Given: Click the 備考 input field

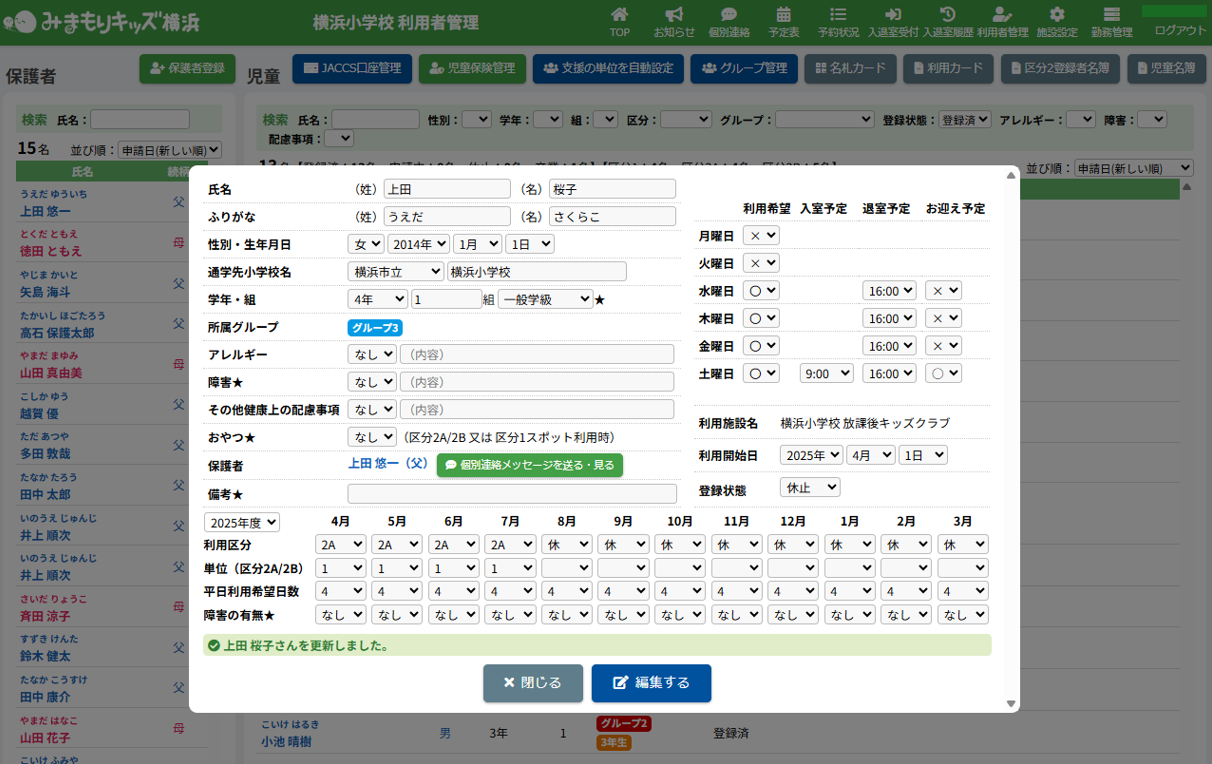Looking at the screenshot, I should [x=511, y=494].
